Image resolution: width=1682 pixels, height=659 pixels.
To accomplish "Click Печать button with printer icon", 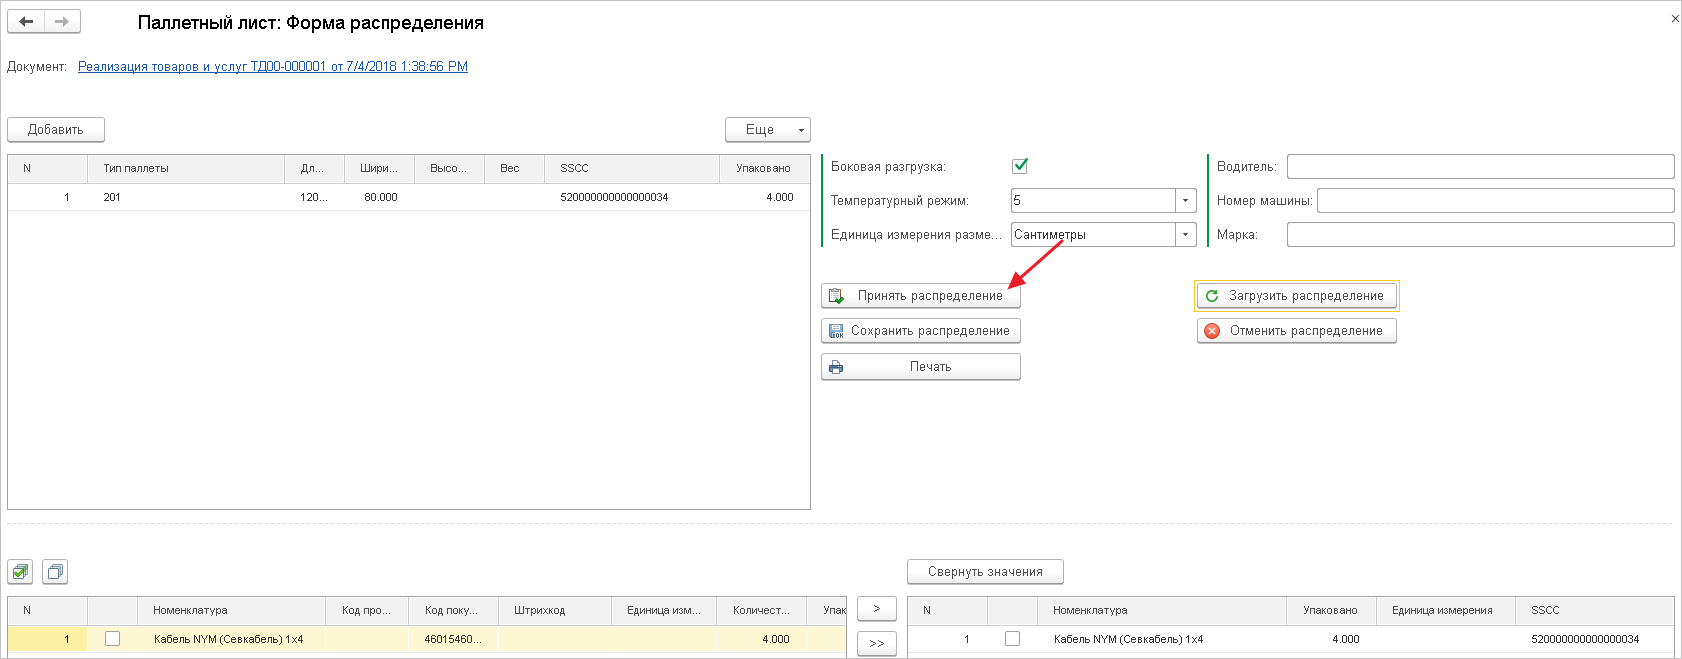I will (920, 367).
